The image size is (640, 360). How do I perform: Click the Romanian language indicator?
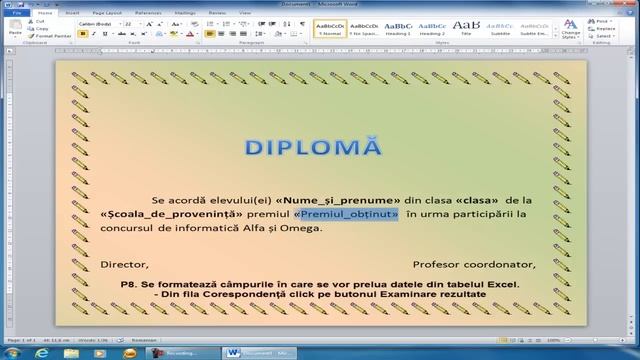click(x=144, y=340)
